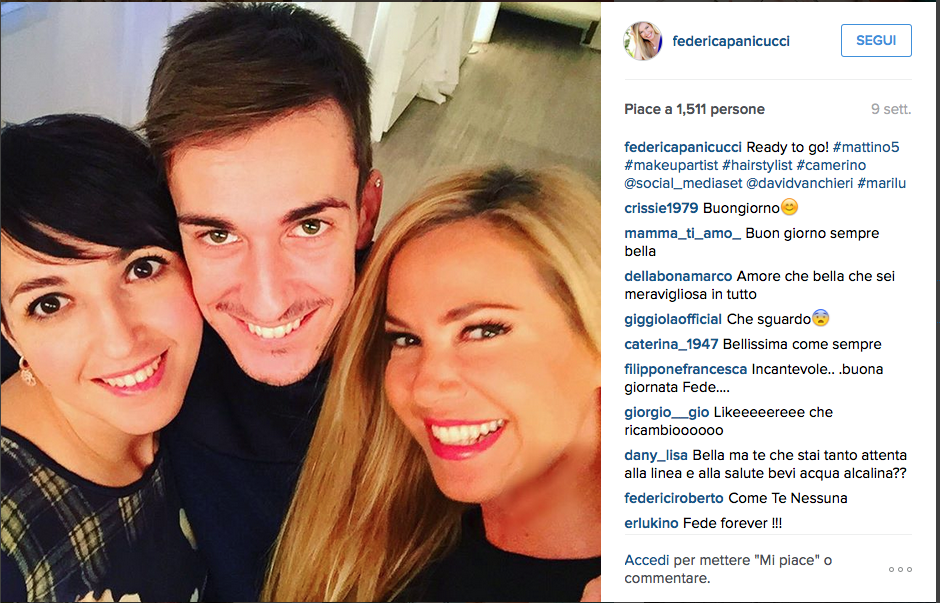Open federicapanicucci username in header

pyautogui.click(x=731, y=41)
